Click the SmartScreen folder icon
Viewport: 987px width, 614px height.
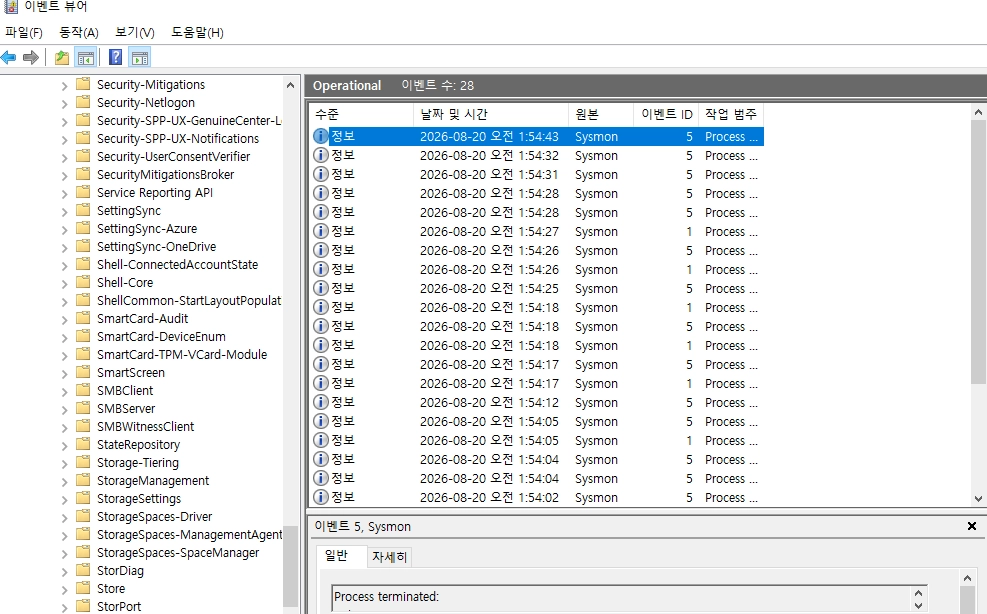click(83, 372)
